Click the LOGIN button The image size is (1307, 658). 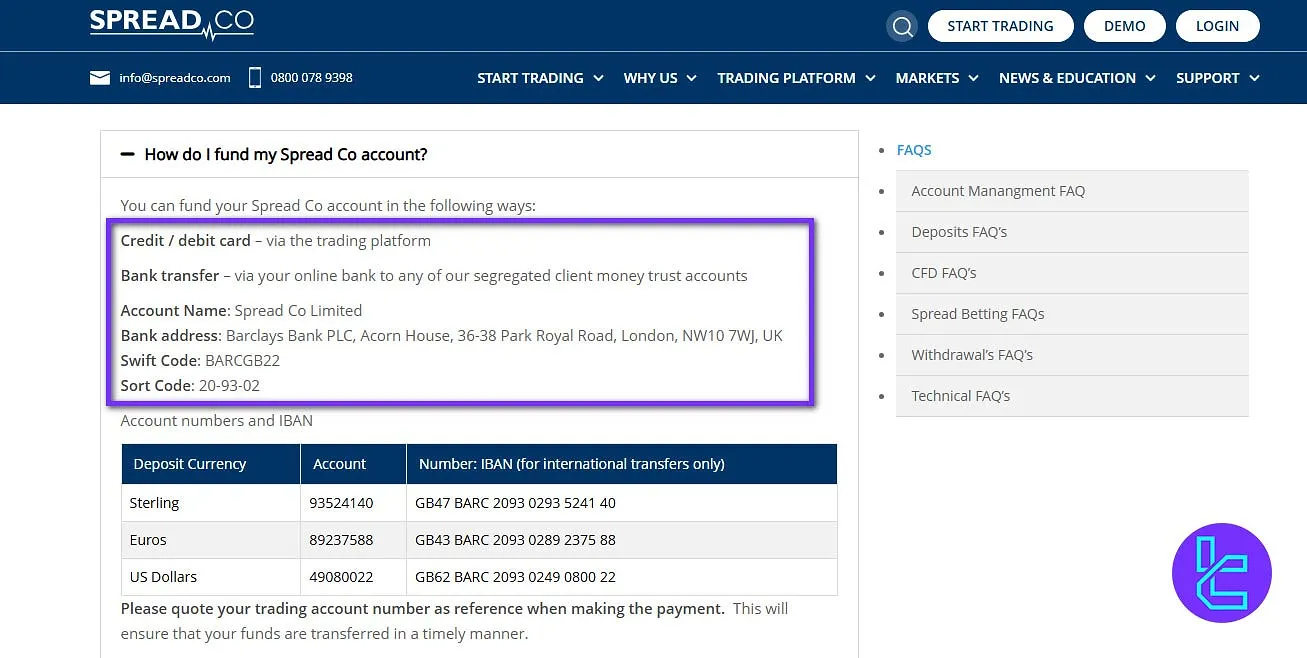point(1217,25)
